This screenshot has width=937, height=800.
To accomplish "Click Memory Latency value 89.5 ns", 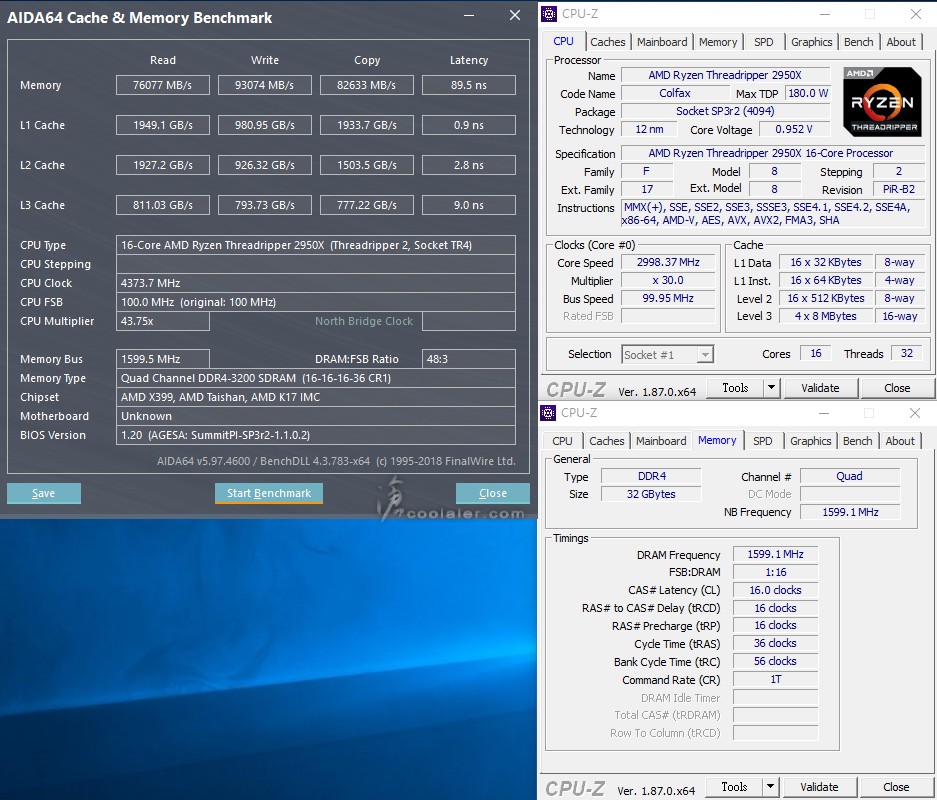I will click(x=468, y=85).
